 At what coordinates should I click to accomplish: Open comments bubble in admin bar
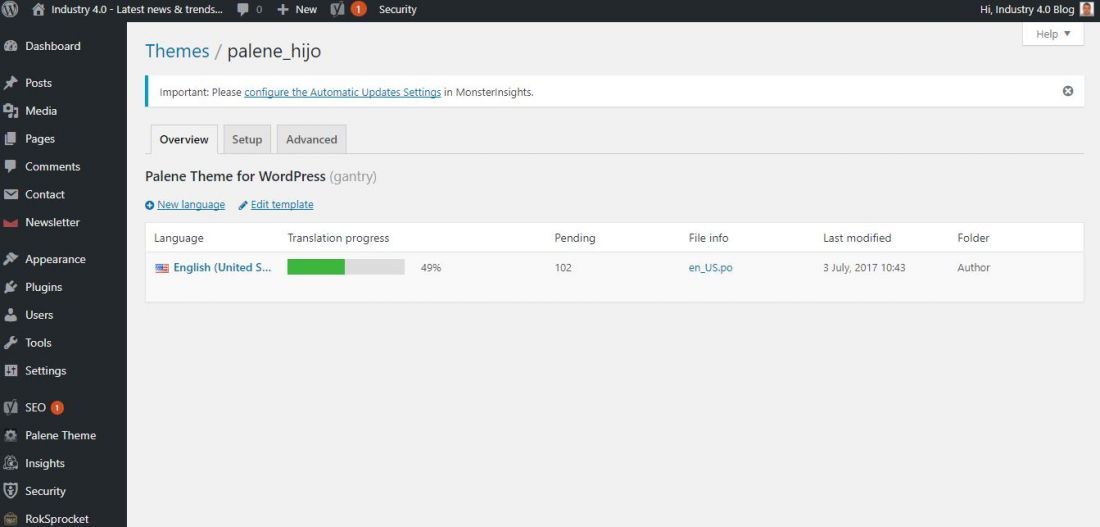[243, 10]
